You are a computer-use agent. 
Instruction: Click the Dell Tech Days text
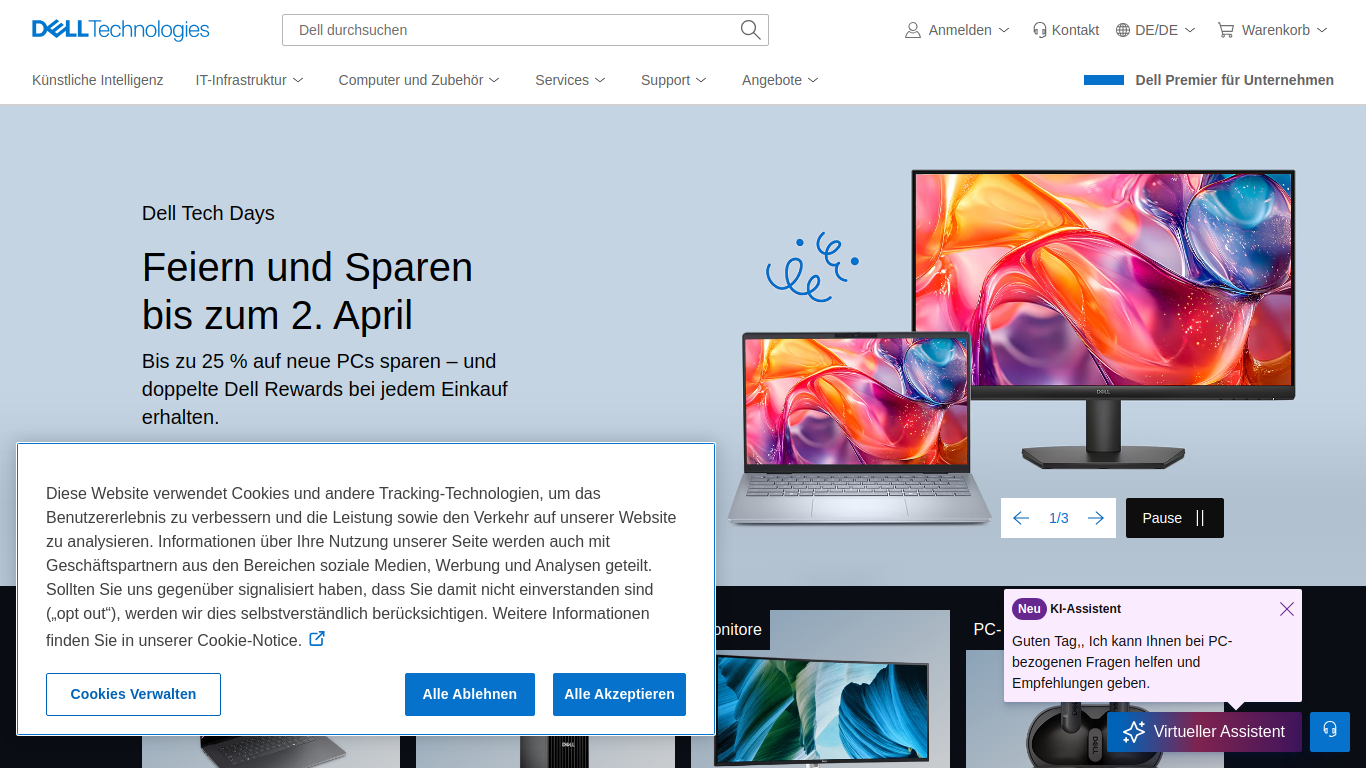[208, 213]
